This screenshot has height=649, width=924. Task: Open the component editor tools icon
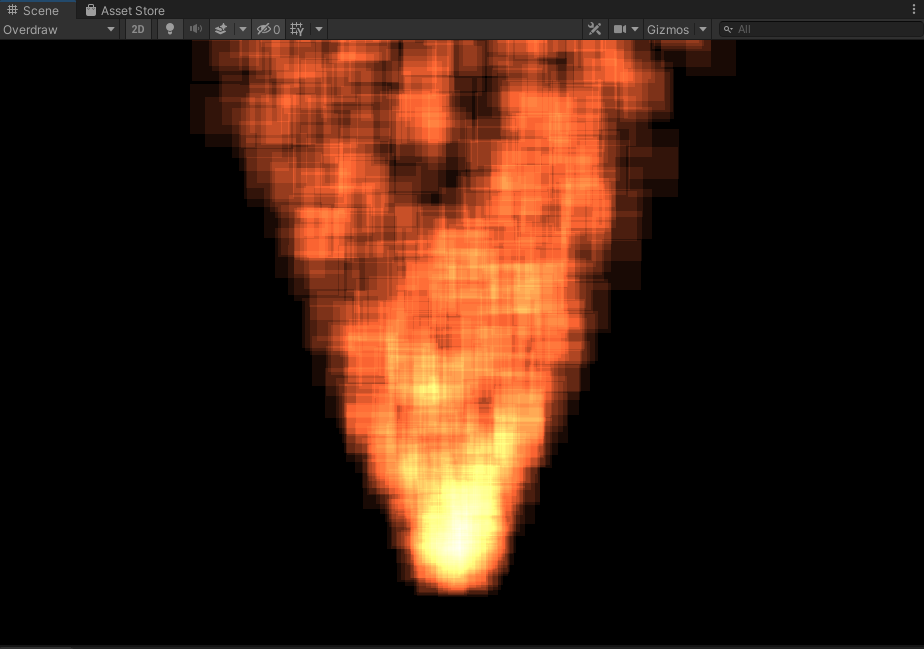pyautogui.click(x=594, y=29)
